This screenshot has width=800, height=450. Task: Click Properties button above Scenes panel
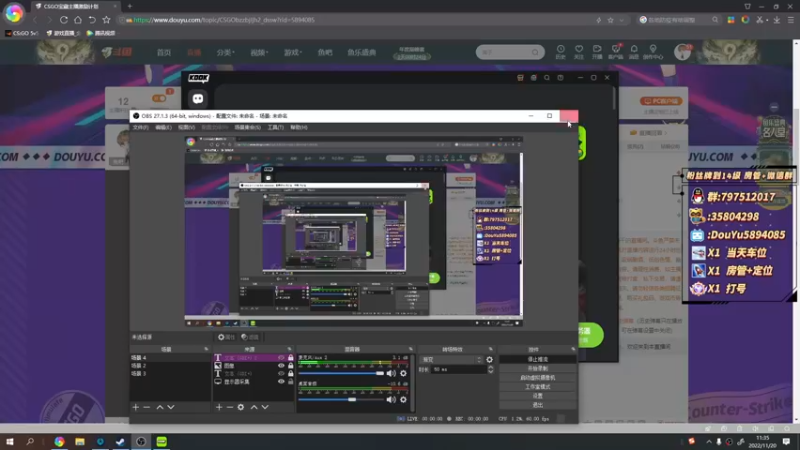click(226, 337)
